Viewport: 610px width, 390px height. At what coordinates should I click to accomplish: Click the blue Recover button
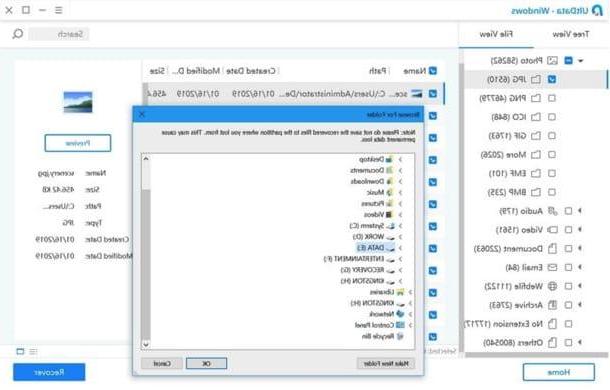click(49, 372)
